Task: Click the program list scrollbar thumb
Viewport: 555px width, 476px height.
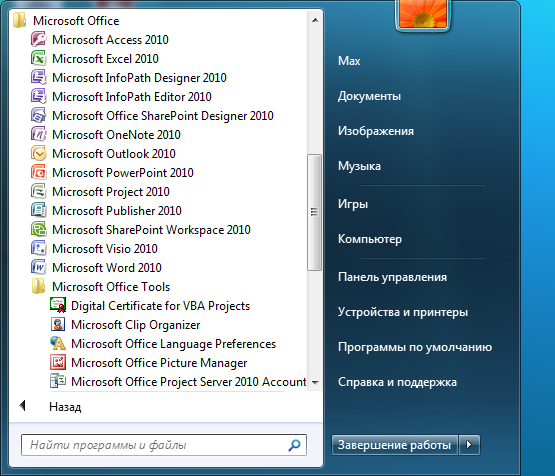Action: 314,212
